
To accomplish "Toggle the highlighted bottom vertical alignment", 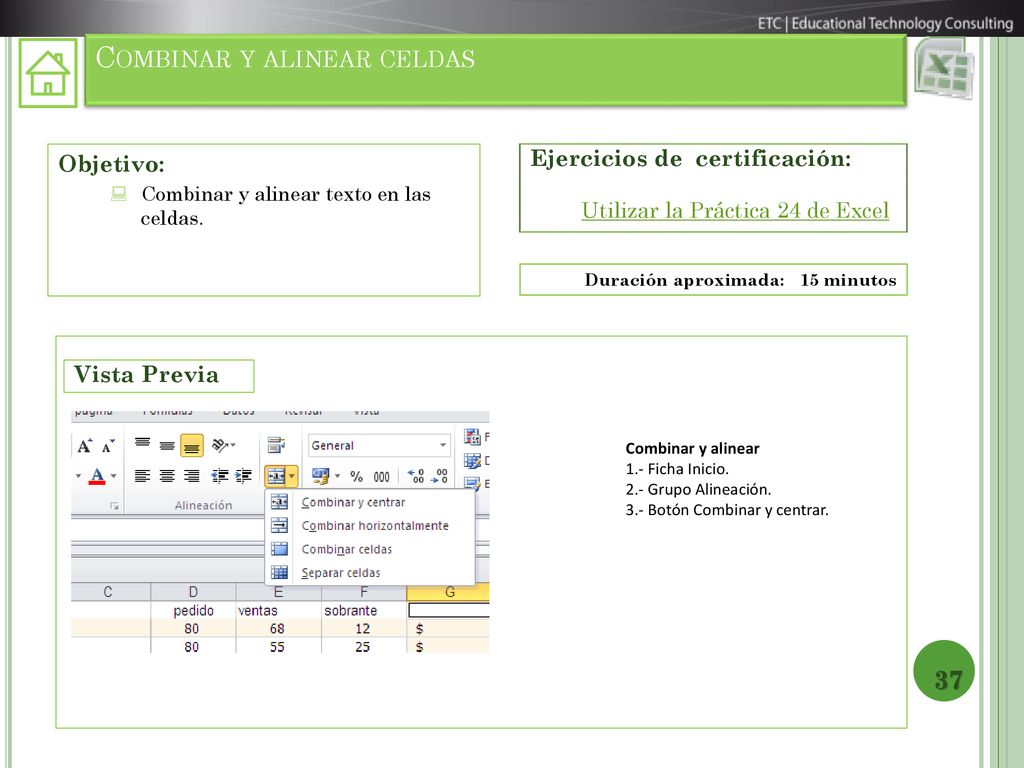I will (x=191, y=446).
